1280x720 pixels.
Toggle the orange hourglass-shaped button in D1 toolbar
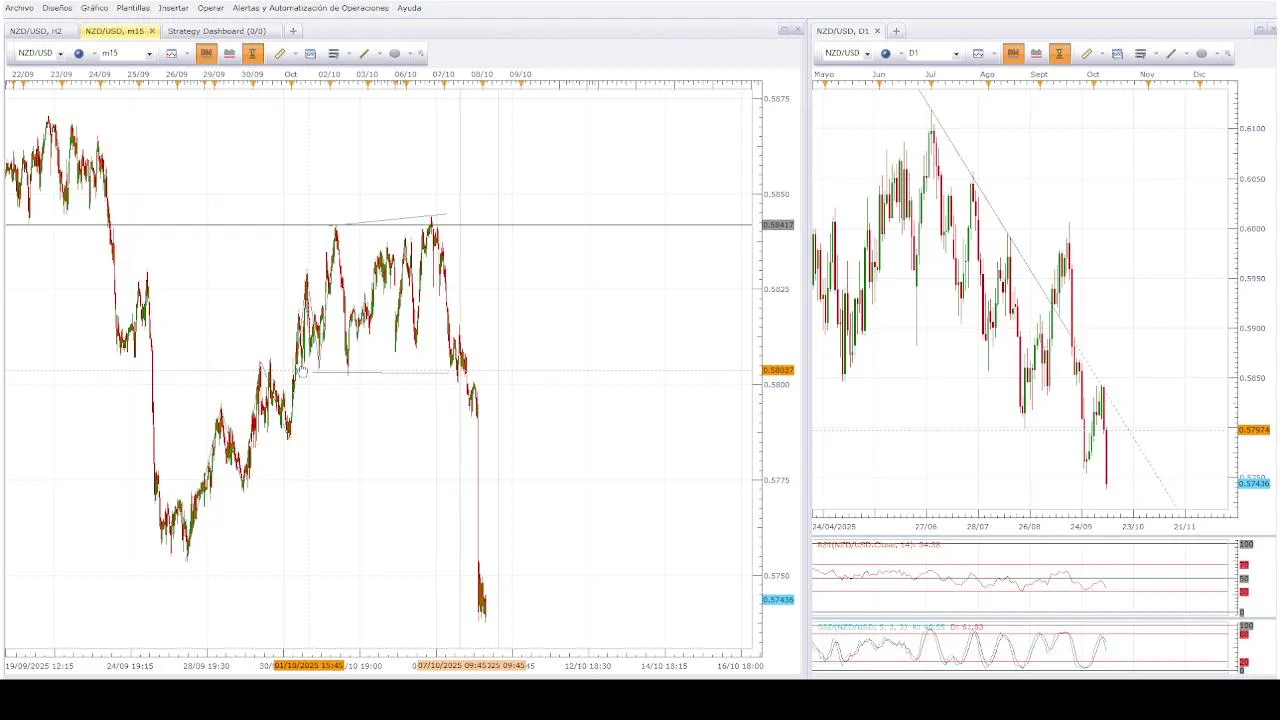click(1060, 54)
